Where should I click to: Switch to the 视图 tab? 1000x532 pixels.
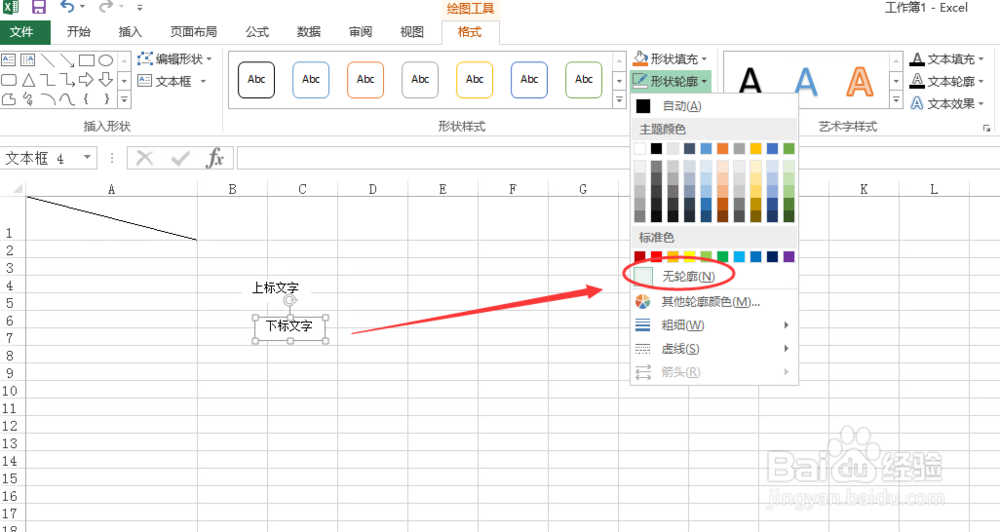412,32
